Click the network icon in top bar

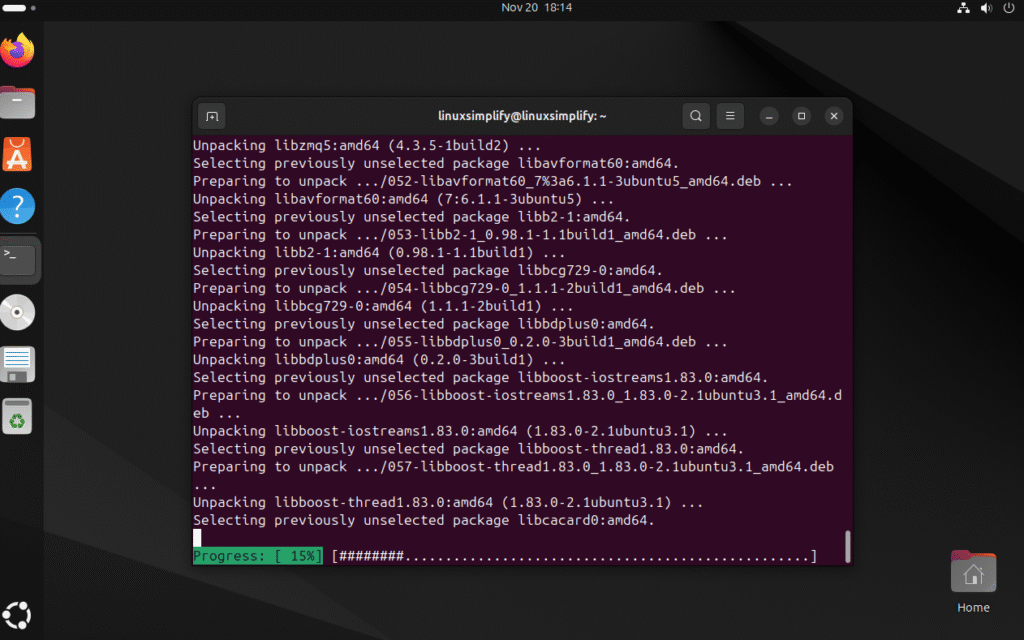point(963,8)
